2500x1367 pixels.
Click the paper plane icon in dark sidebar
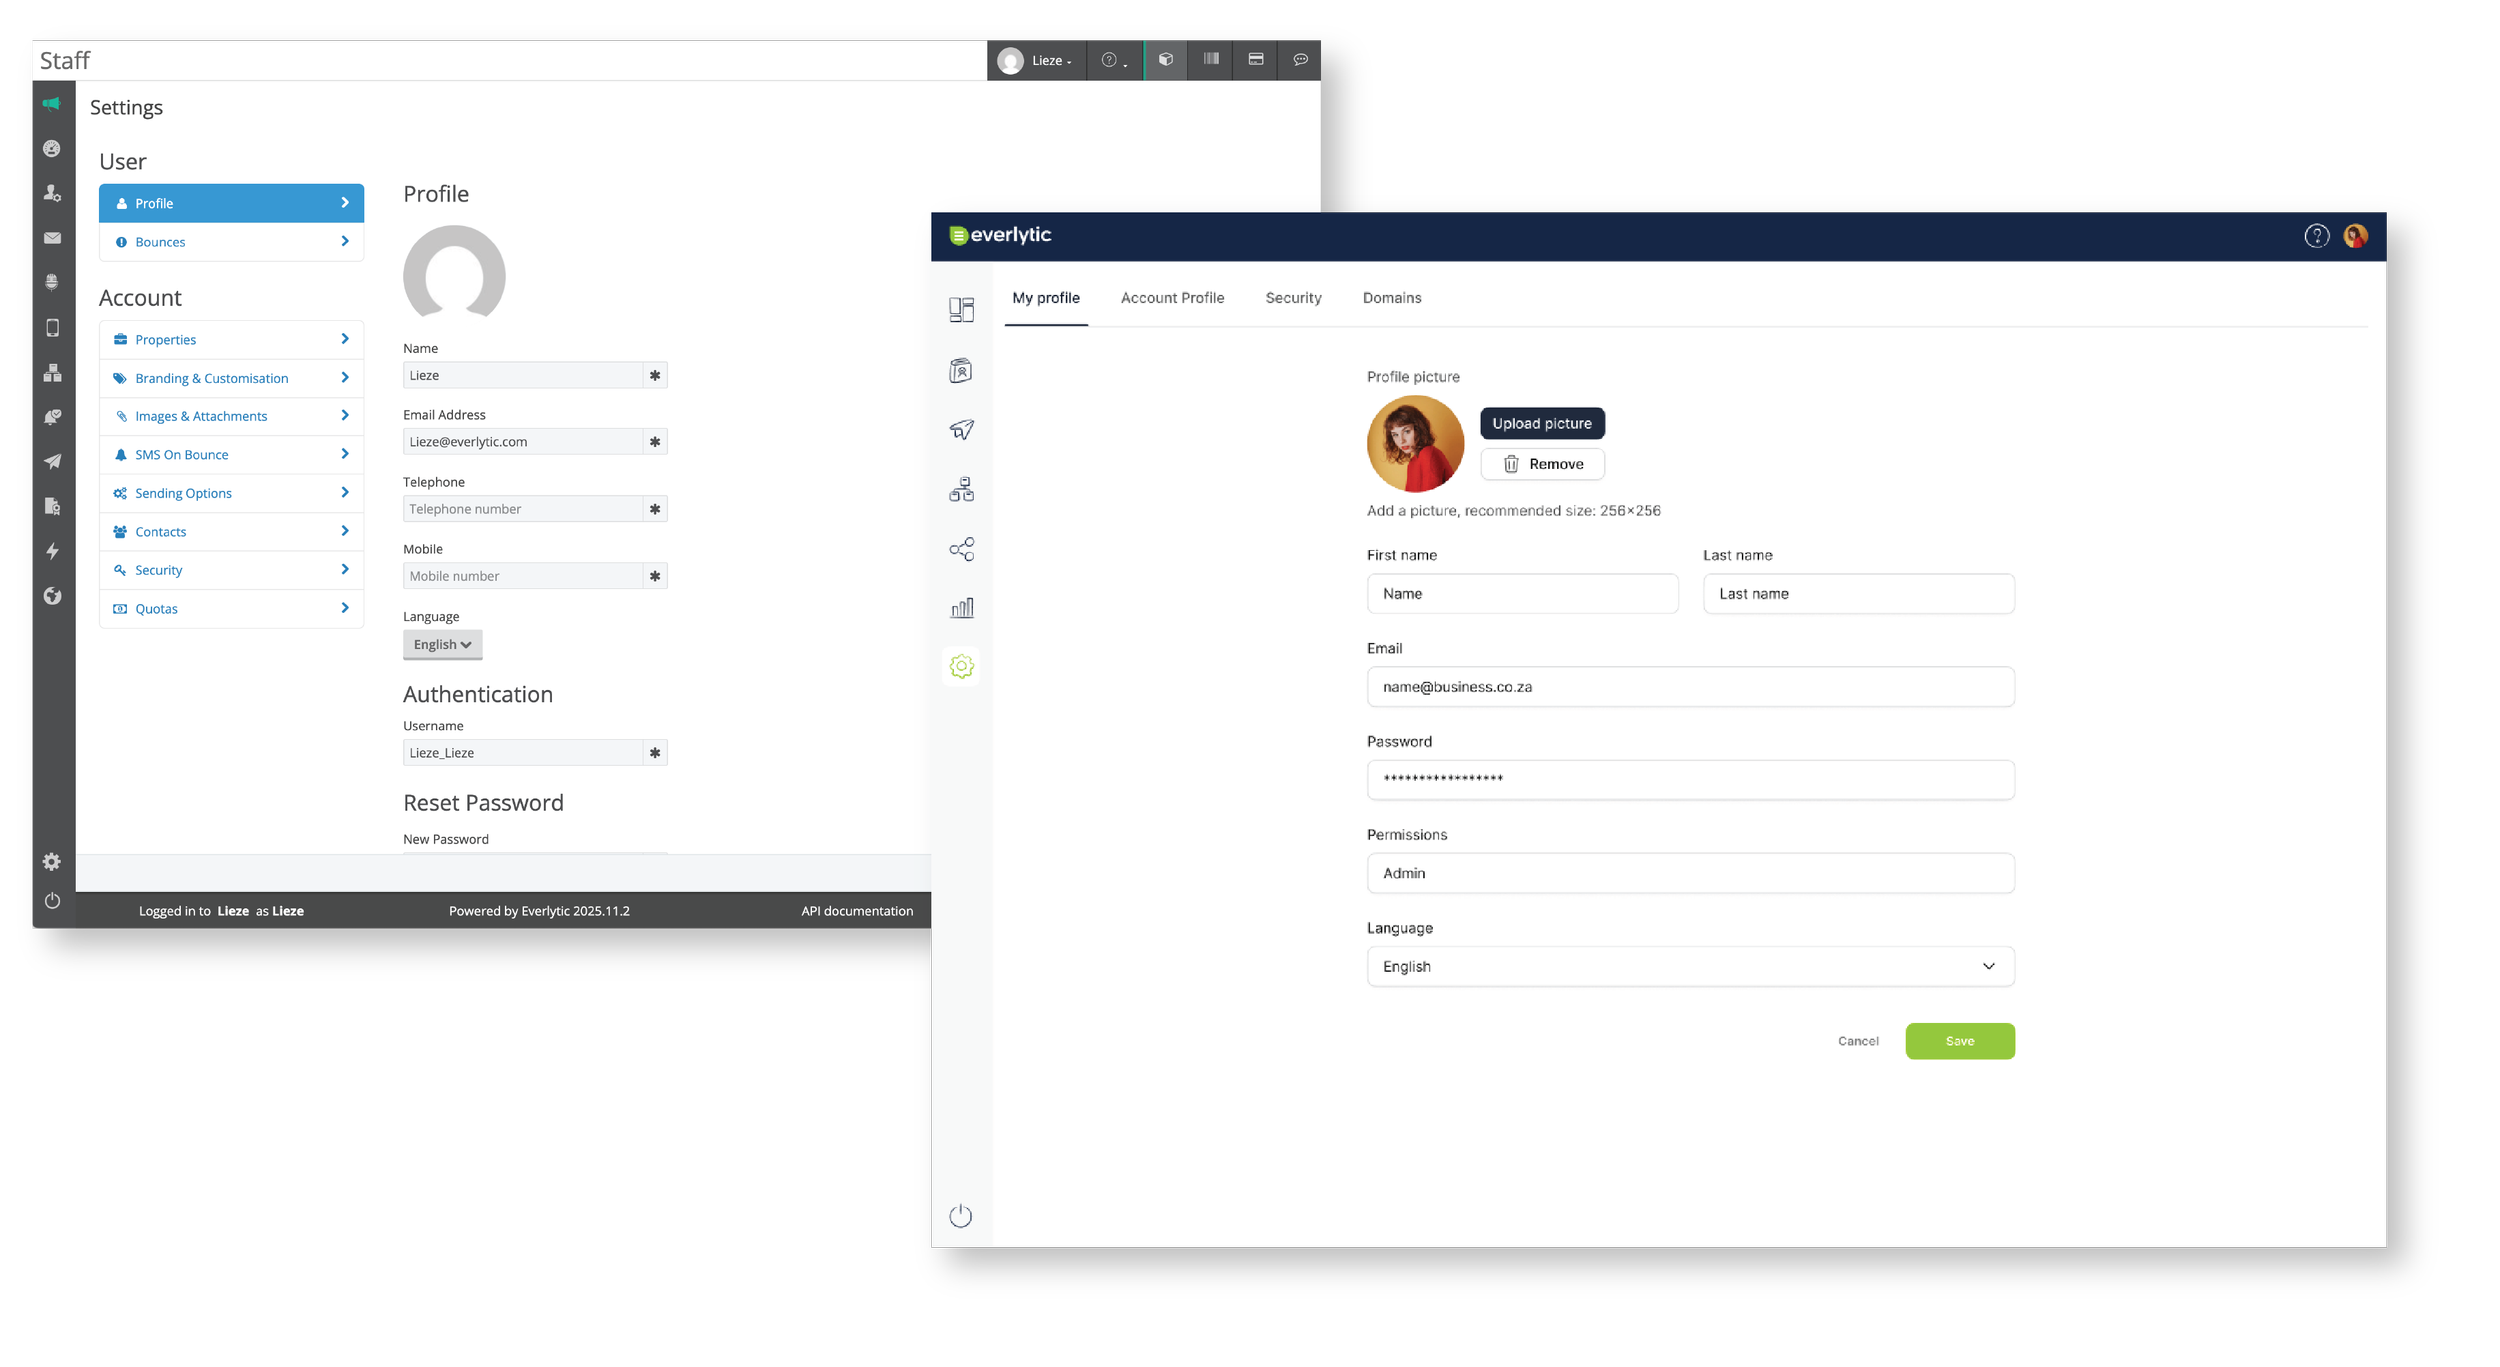point(52,461)
